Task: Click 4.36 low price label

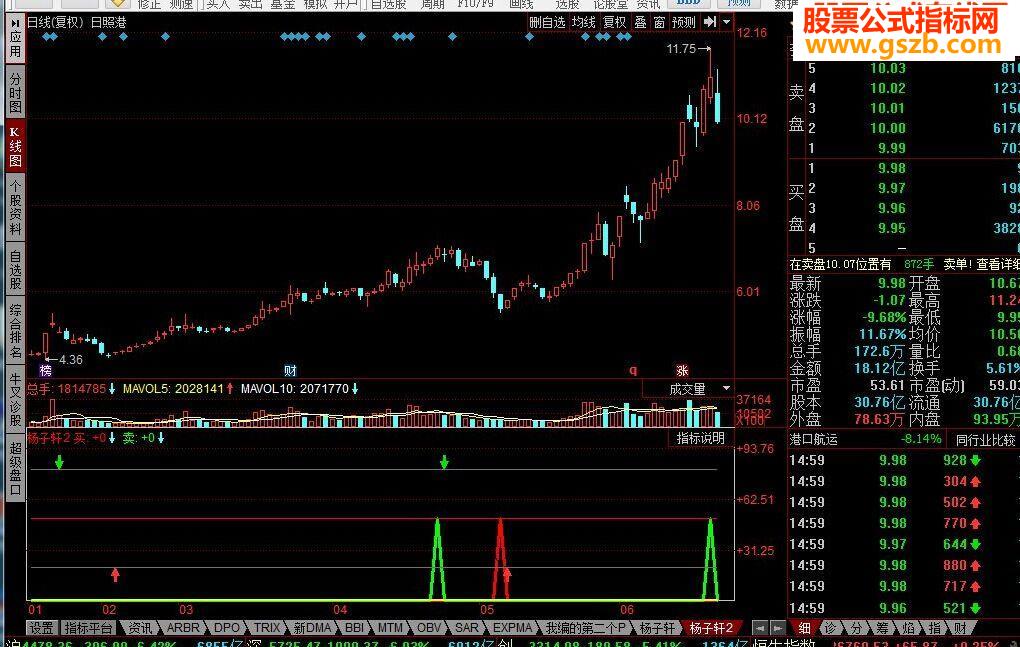Action: [x=70, y=360]
